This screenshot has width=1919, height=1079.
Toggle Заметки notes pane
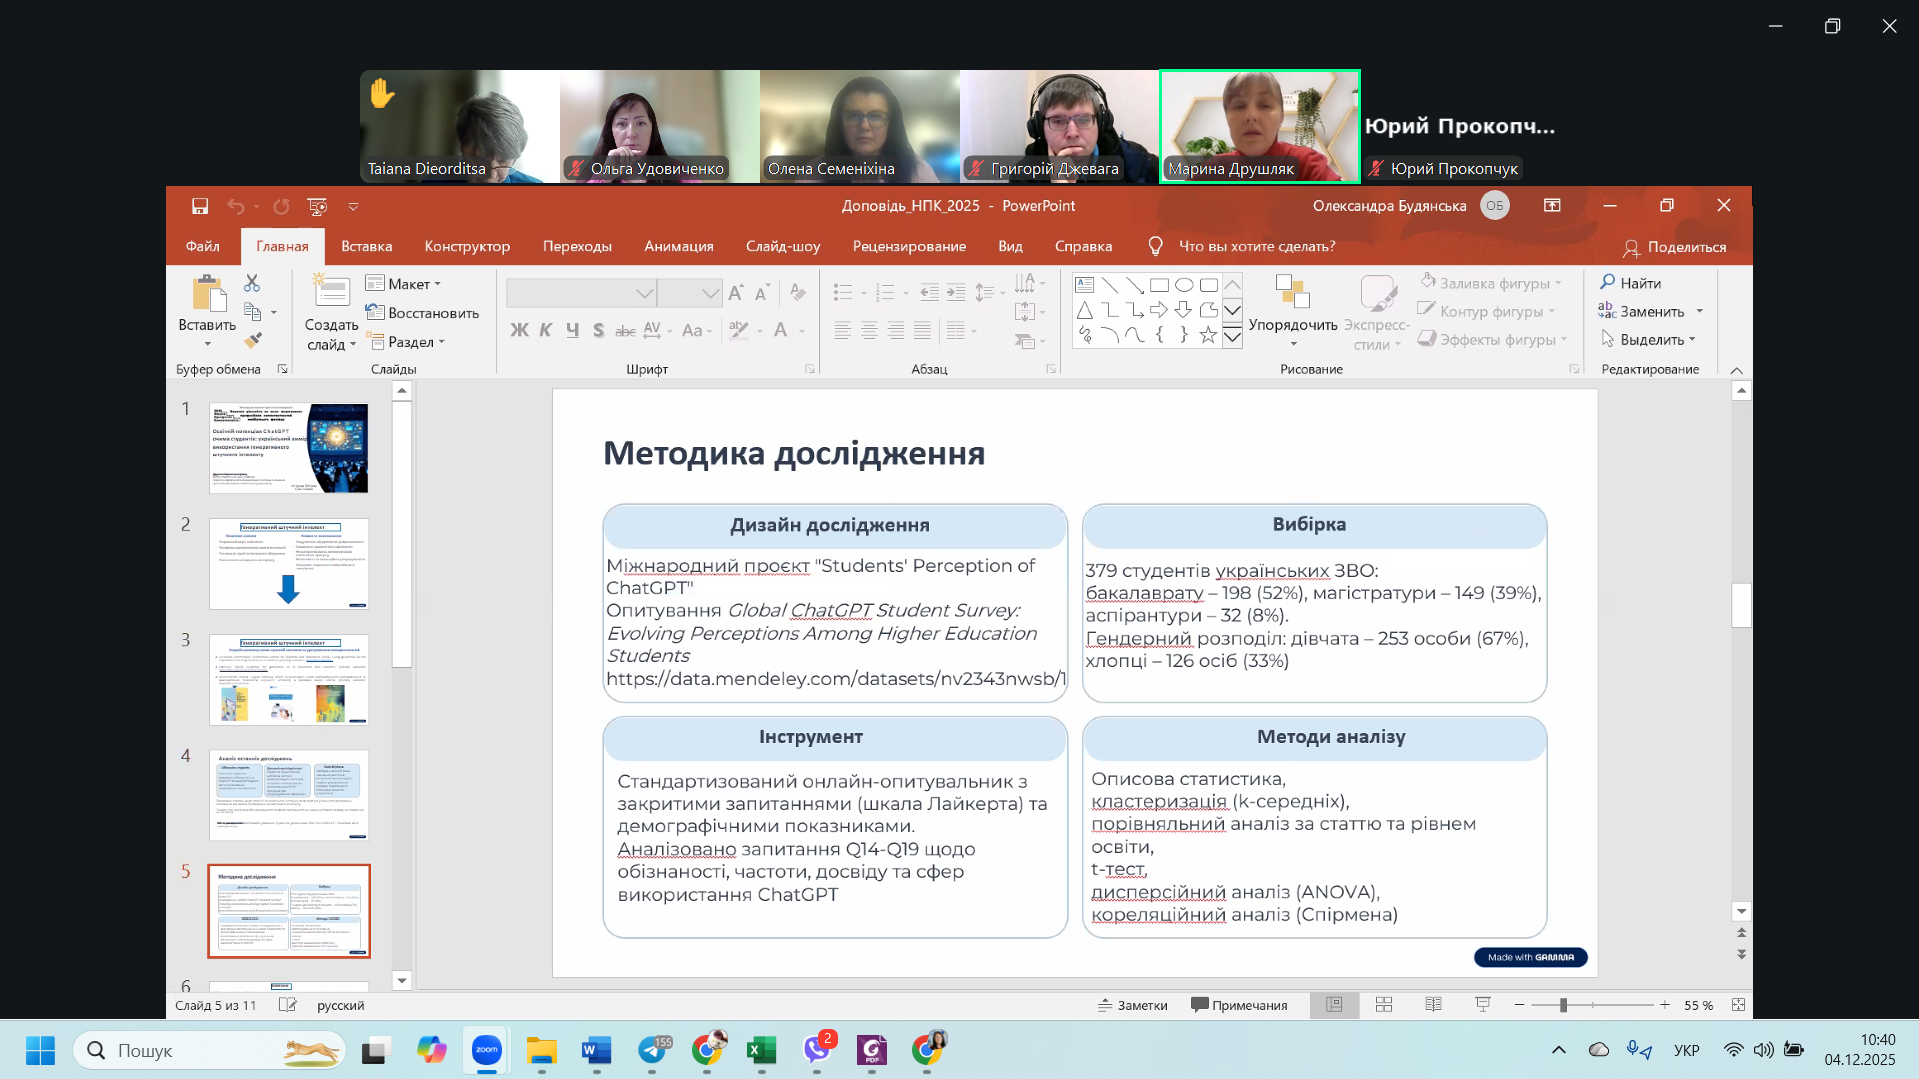1132,1005
